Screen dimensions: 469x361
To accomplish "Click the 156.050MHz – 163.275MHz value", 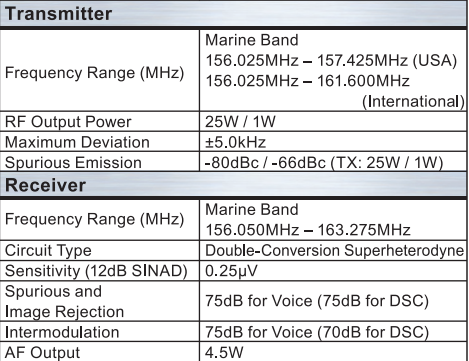I will (308, 230).
